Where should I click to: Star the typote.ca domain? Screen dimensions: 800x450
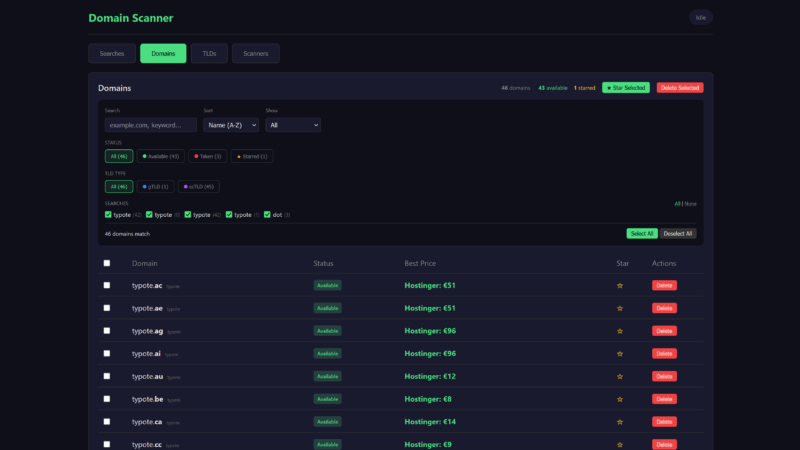tap(620, 422)
